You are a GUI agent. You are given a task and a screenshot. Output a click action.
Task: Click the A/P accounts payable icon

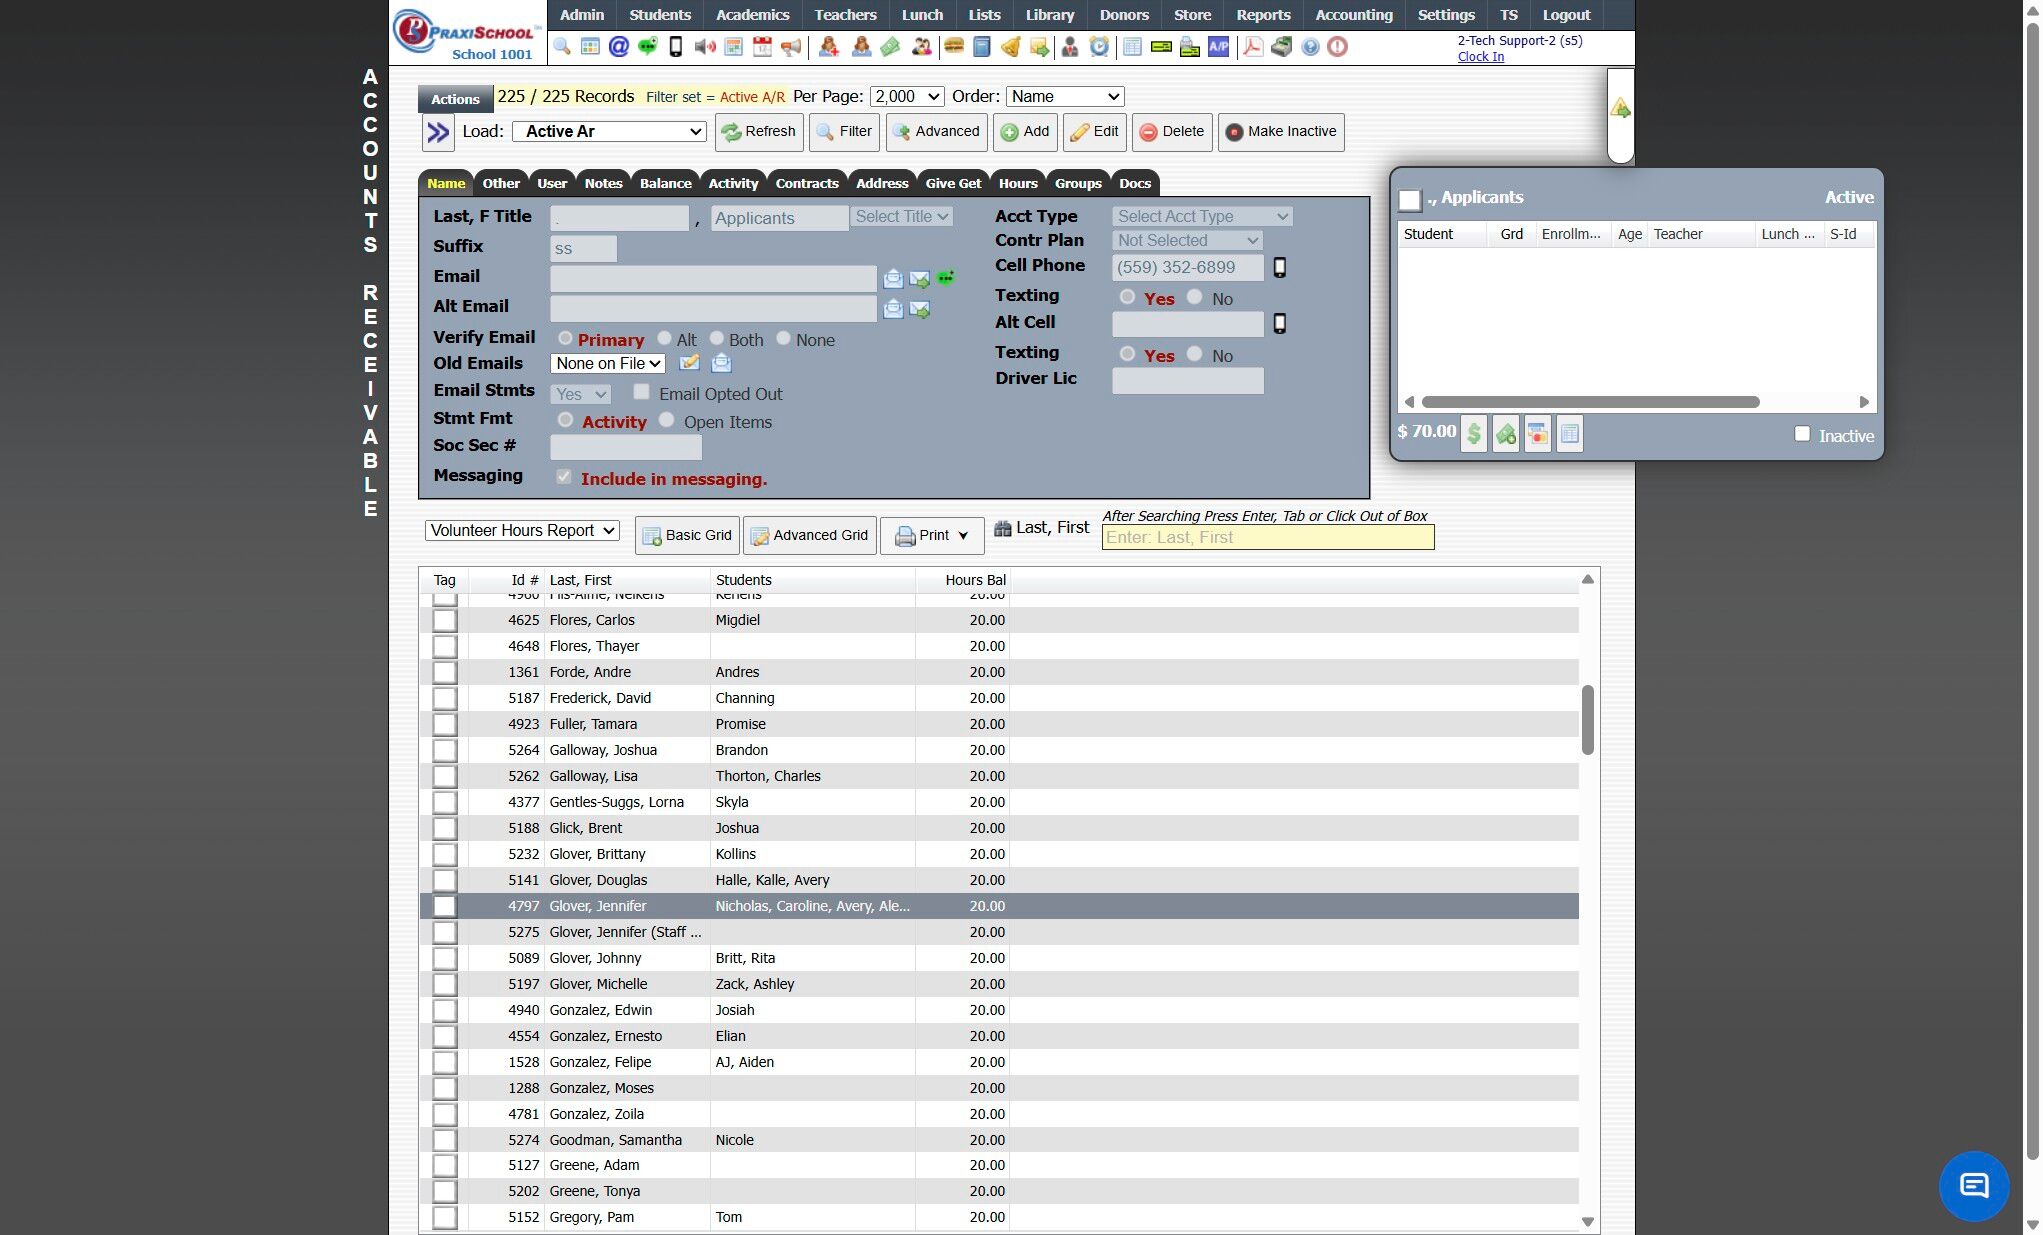pyautogui.click(x=1218, y=47)
